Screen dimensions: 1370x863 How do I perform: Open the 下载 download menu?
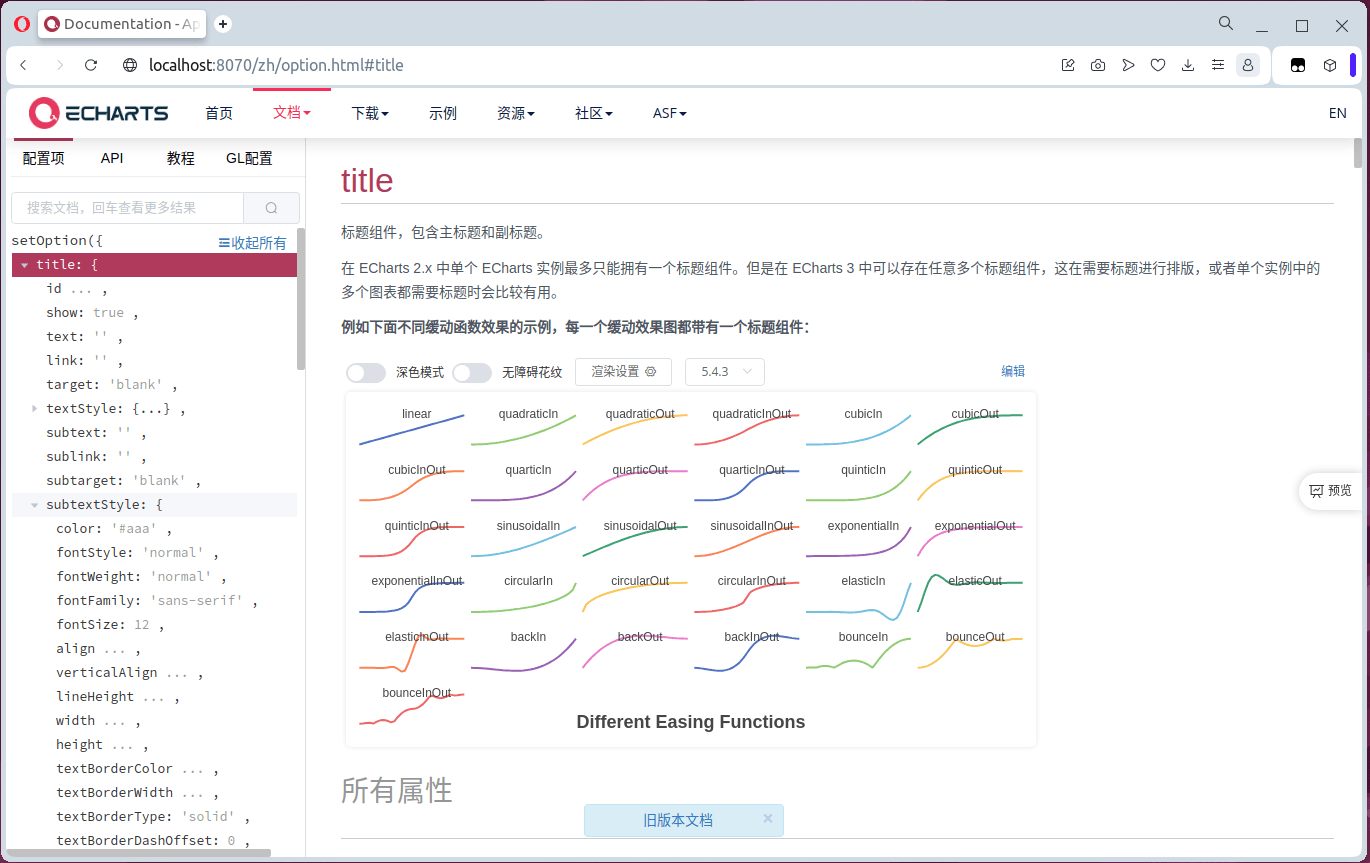(370, 113)
